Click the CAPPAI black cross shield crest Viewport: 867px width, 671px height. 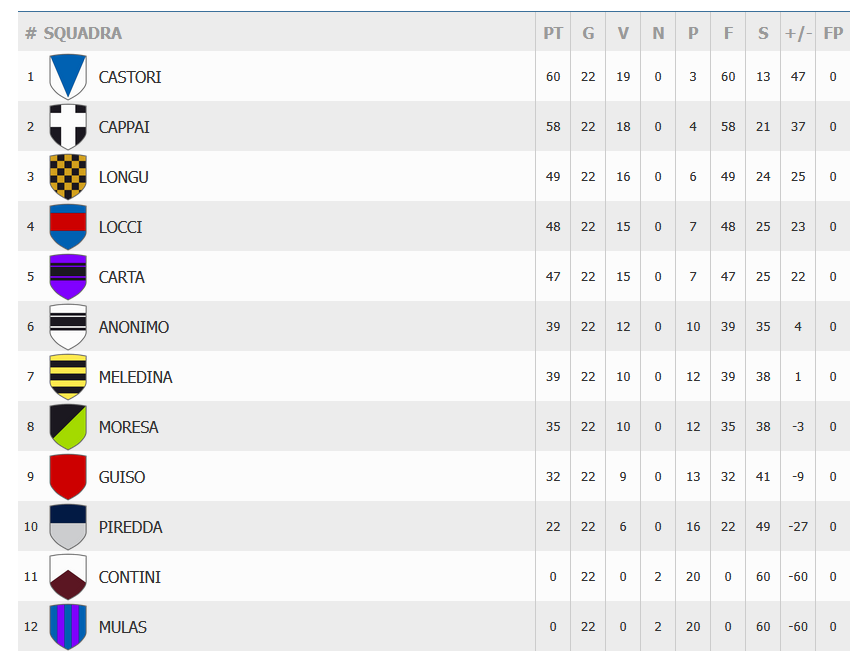[x=68, y=127]
